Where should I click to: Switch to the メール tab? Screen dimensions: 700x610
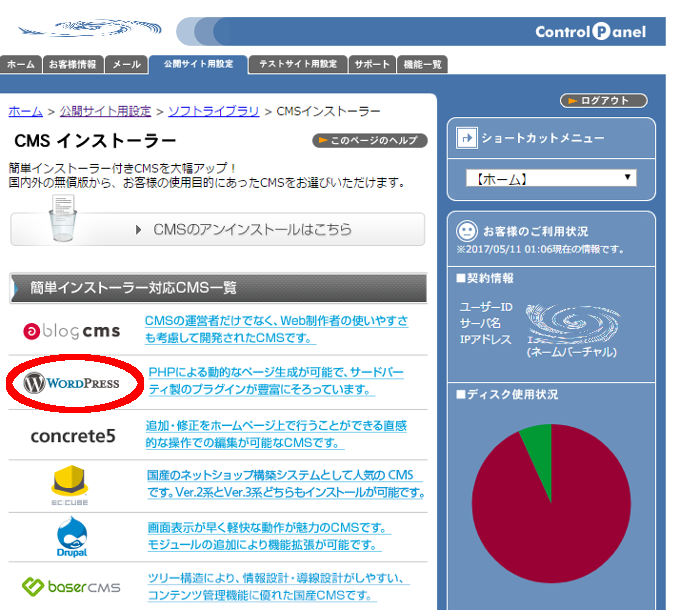tap(127, 64)
